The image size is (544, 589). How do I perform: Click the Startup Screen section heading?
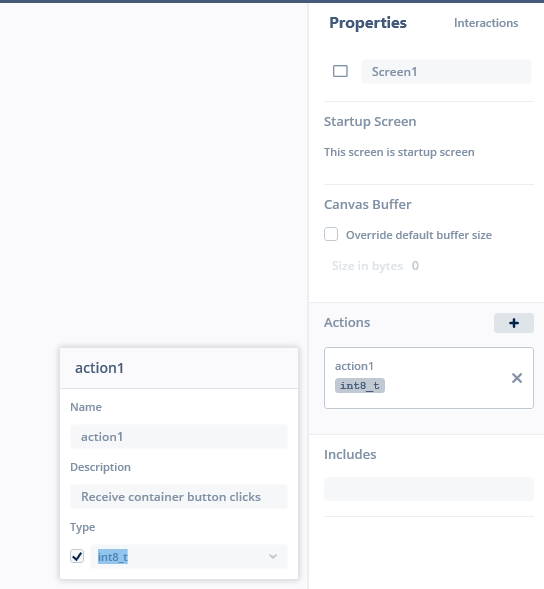370,122
